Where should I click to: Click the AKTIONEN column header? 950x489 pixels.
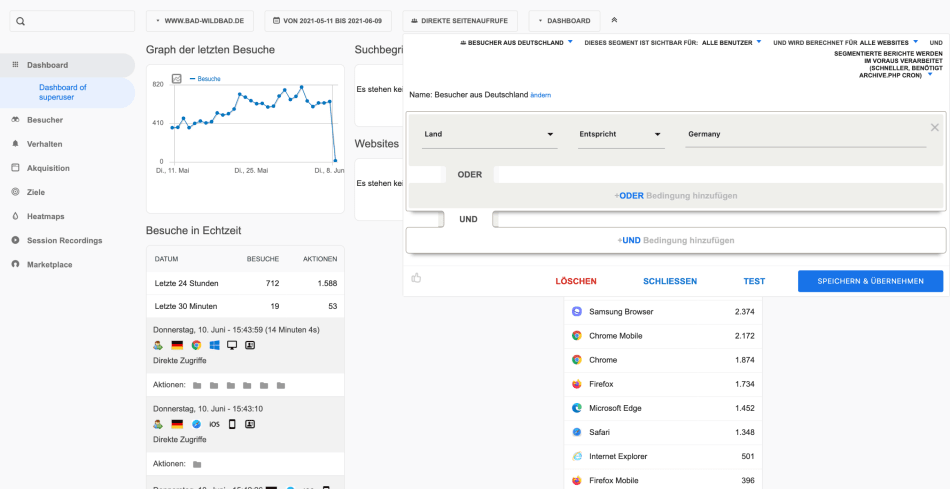pos(320,259)
